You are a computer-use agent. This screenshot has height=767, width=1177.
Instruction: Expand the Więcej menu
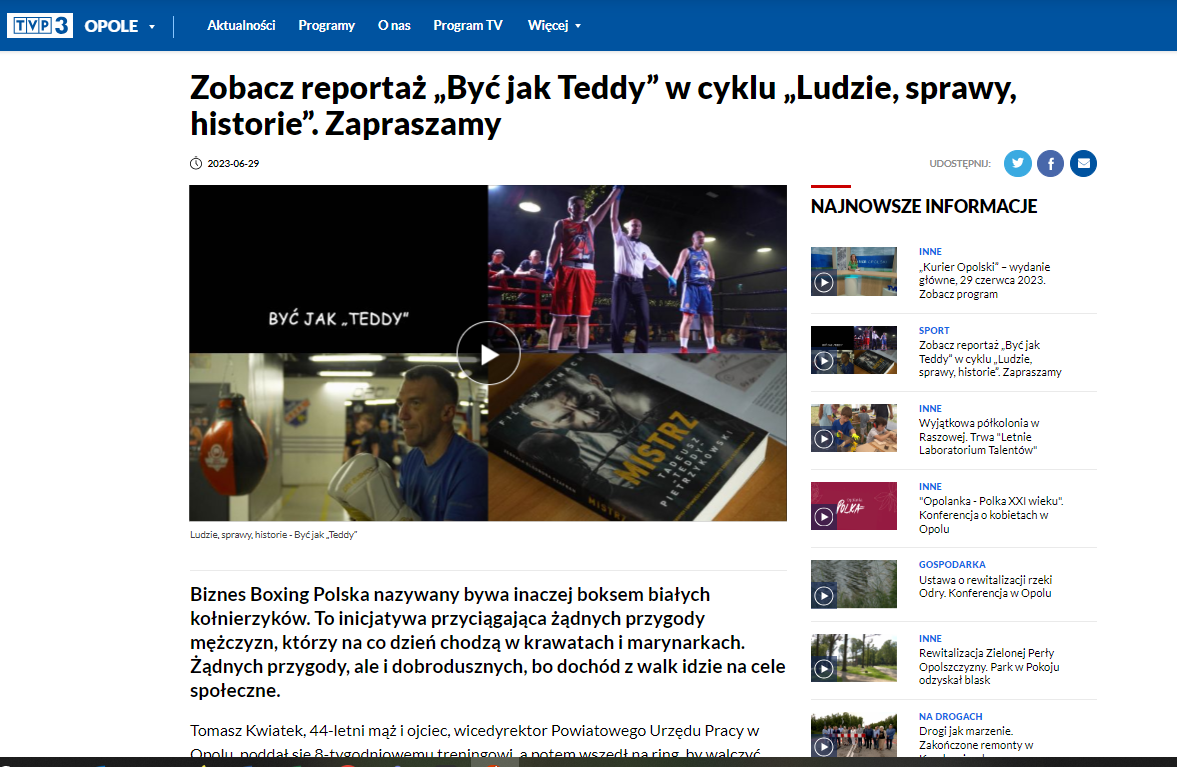coord(554,26)
